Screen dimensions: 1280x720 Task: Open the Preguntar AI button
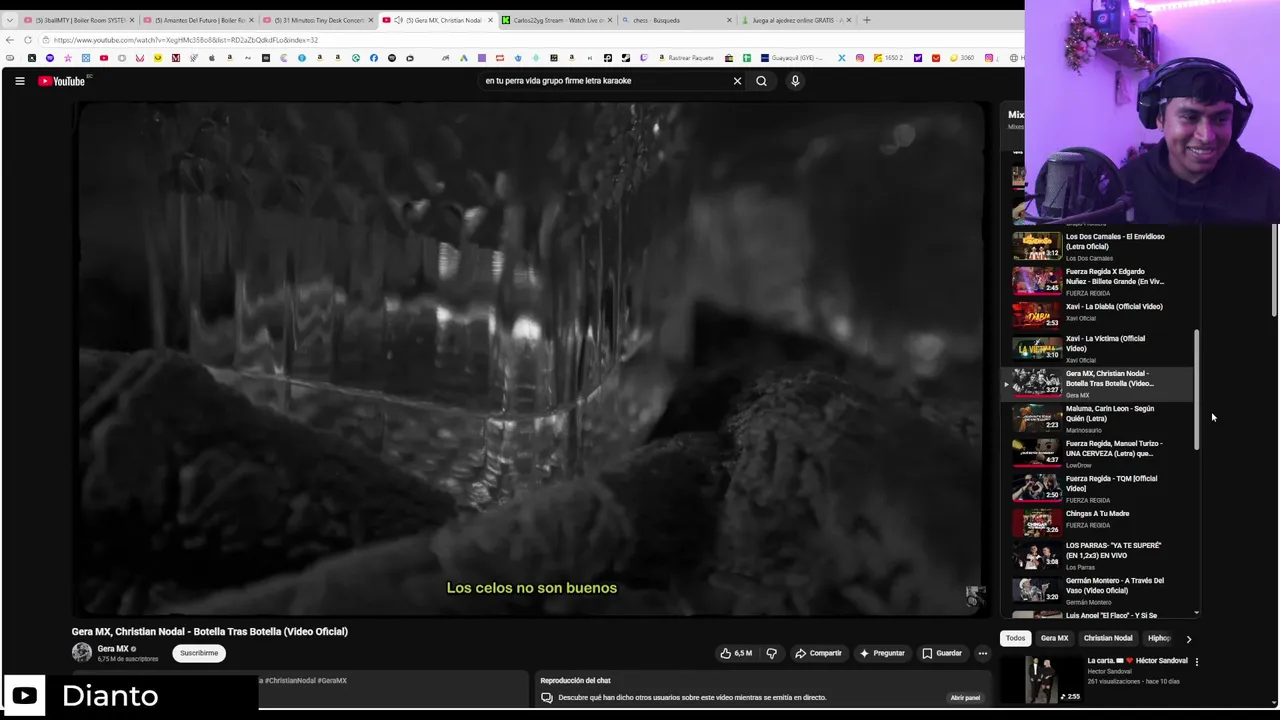[x=882, y=653]
